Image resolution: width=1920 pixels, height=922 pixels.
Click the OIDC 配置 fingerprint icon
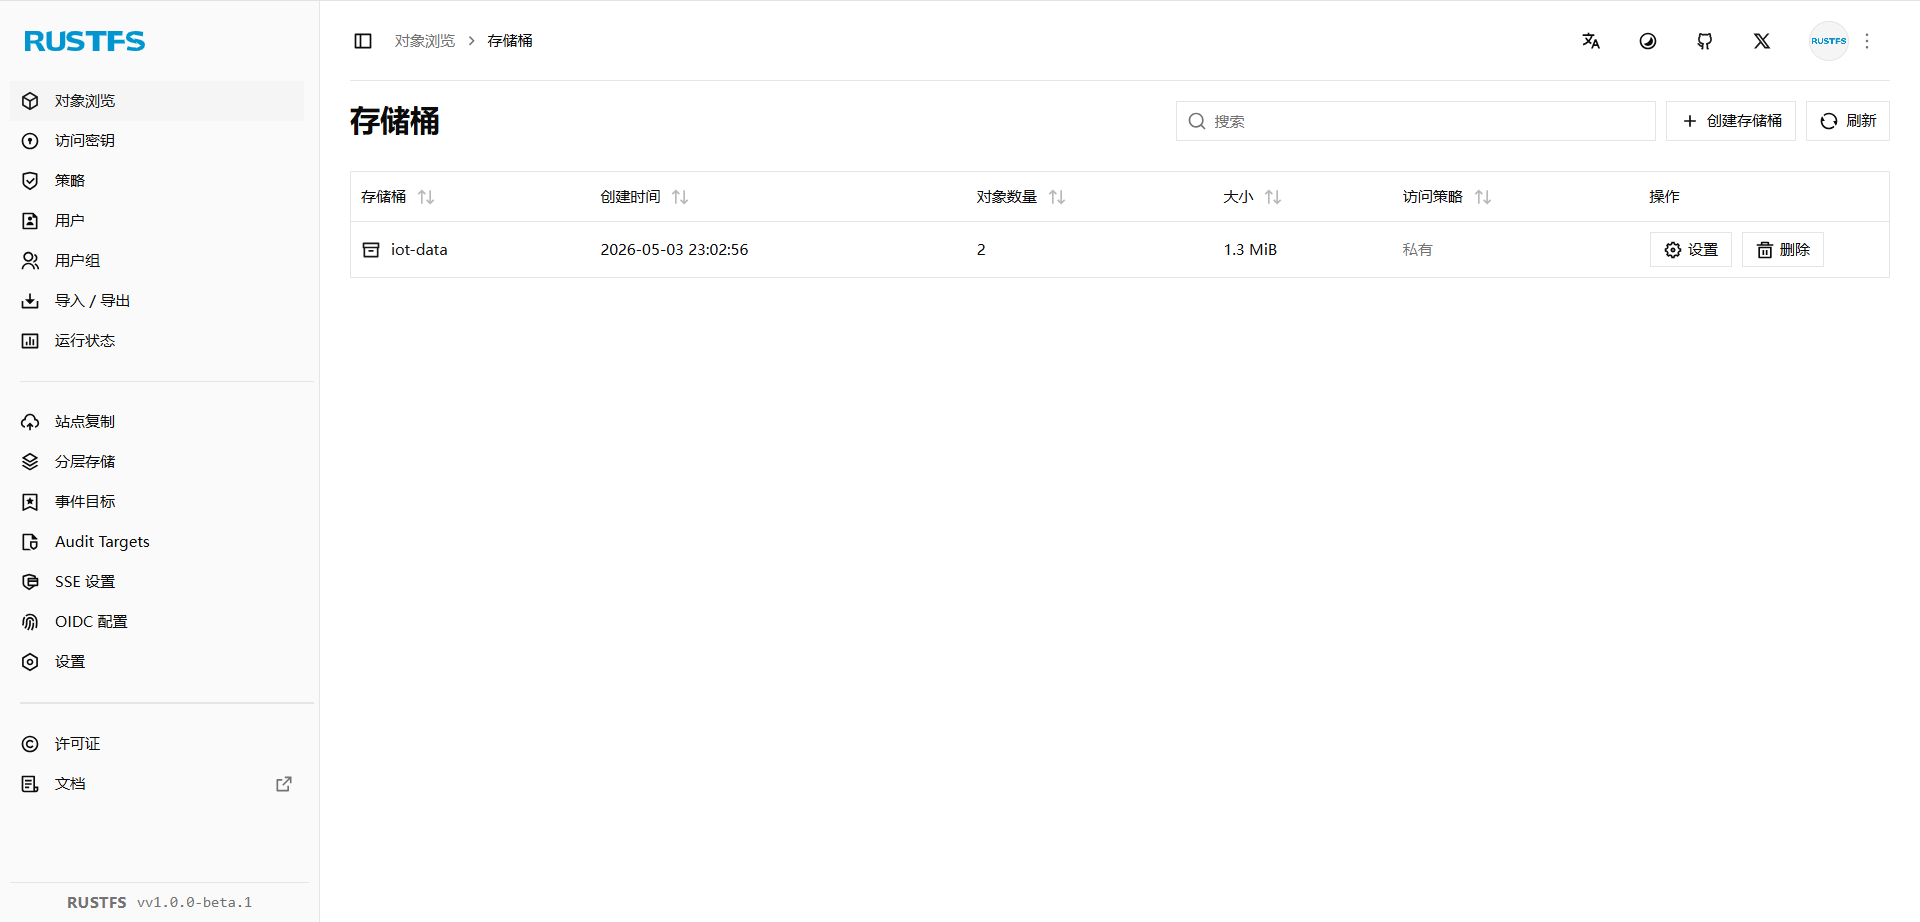pyautogui.click(x=30, y=622)
